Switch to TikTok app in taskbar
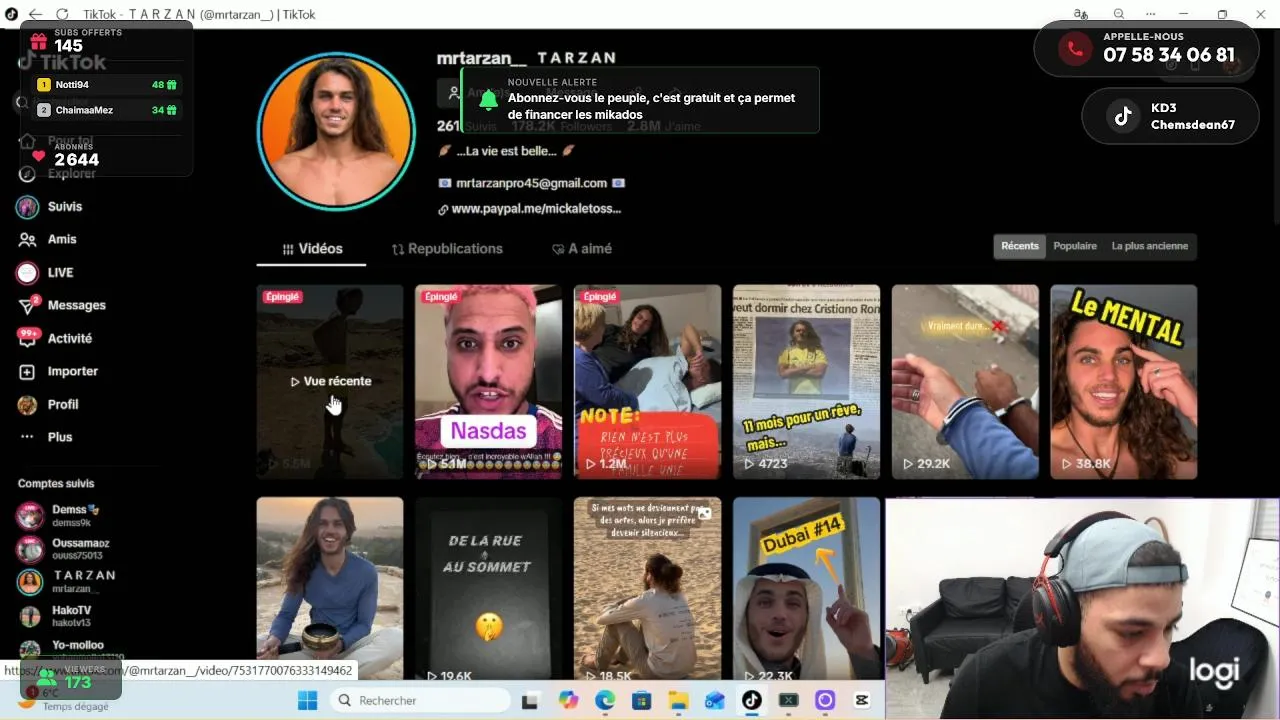1280x720 pixels. coord(751,700)
